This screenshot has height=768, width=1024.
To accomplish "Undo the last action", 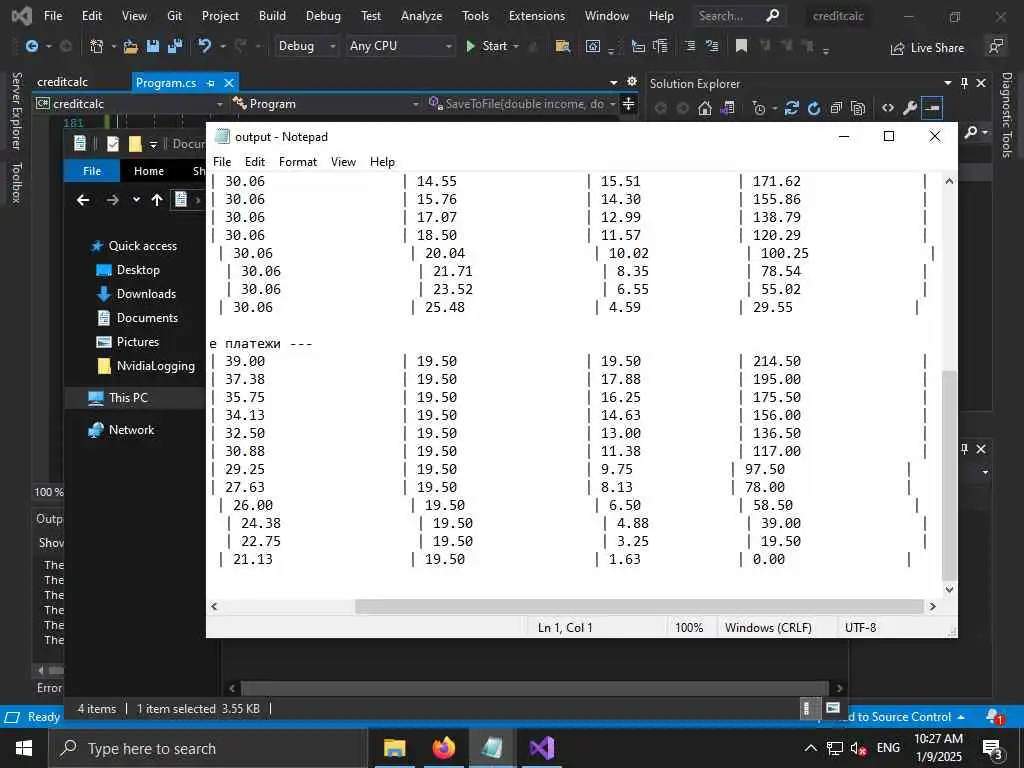I will coord(205,46).
